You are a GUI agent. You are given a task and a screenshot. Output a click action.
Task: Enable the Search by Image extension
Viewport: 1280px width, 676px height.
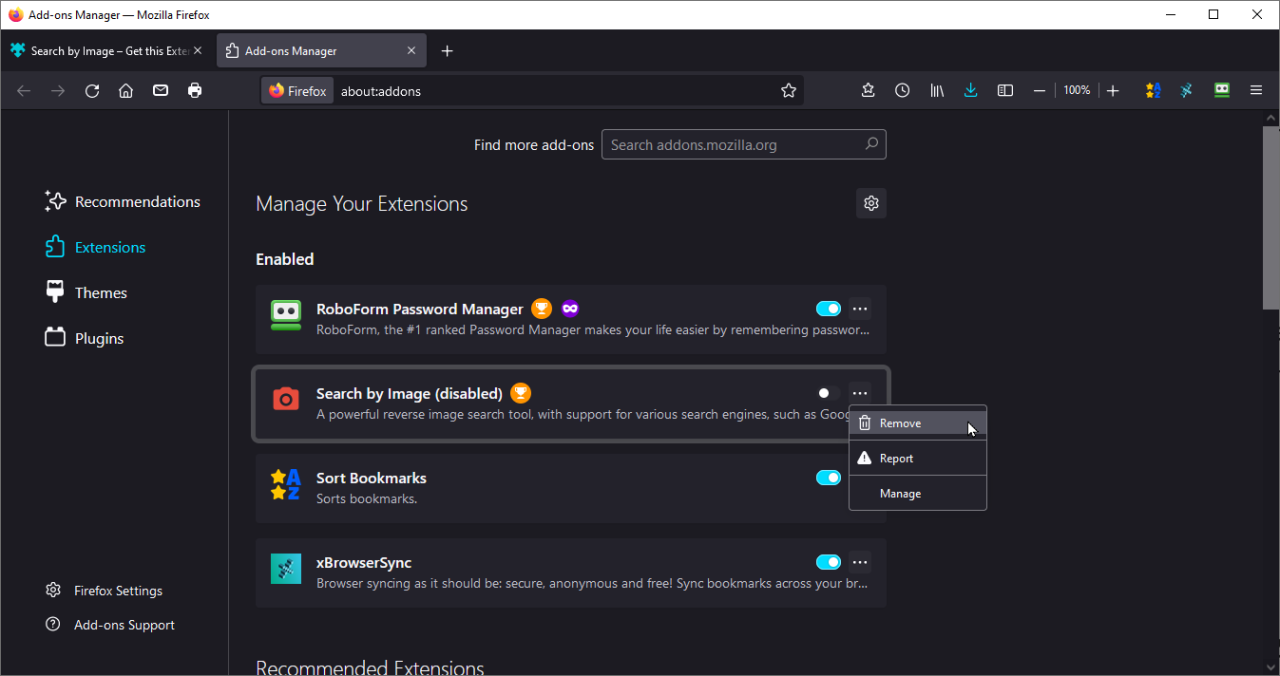pos(823,393)
